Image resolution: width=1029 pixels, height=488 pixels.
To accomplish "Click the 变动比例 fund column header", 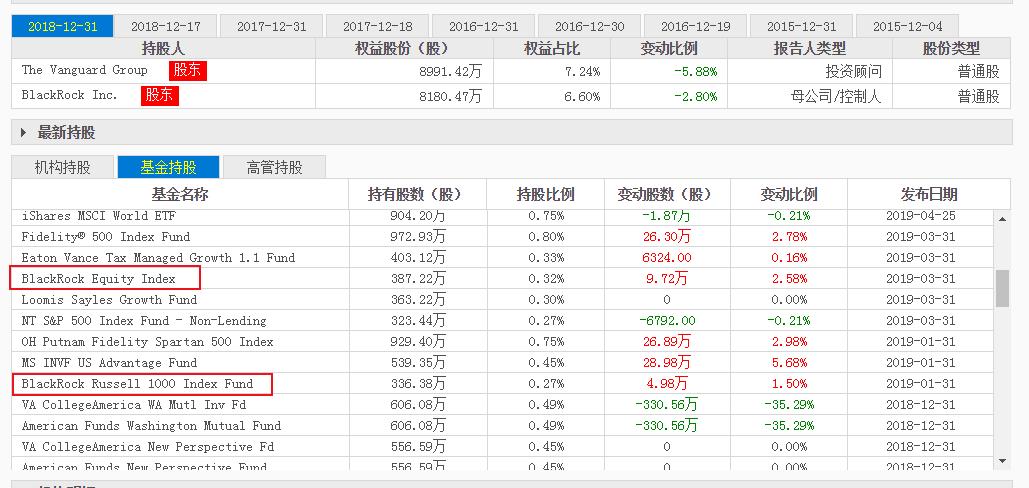I will click(x=789, y=194).
